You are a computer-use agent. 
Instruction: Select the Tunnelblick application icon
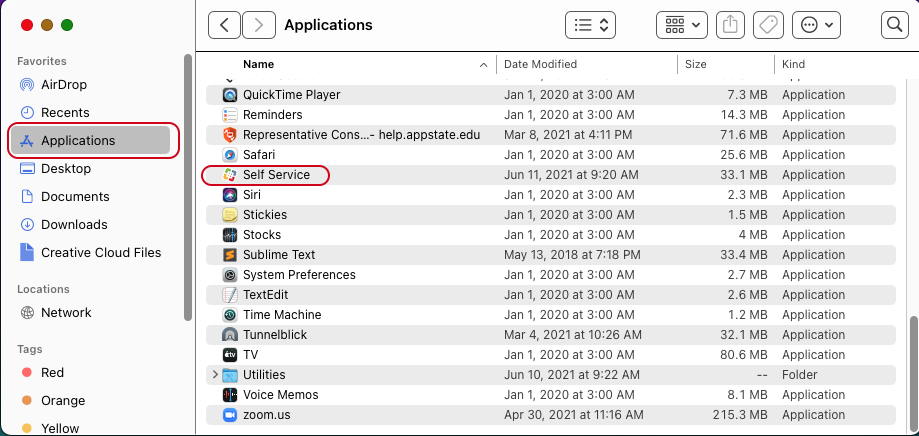click(230, 335)
